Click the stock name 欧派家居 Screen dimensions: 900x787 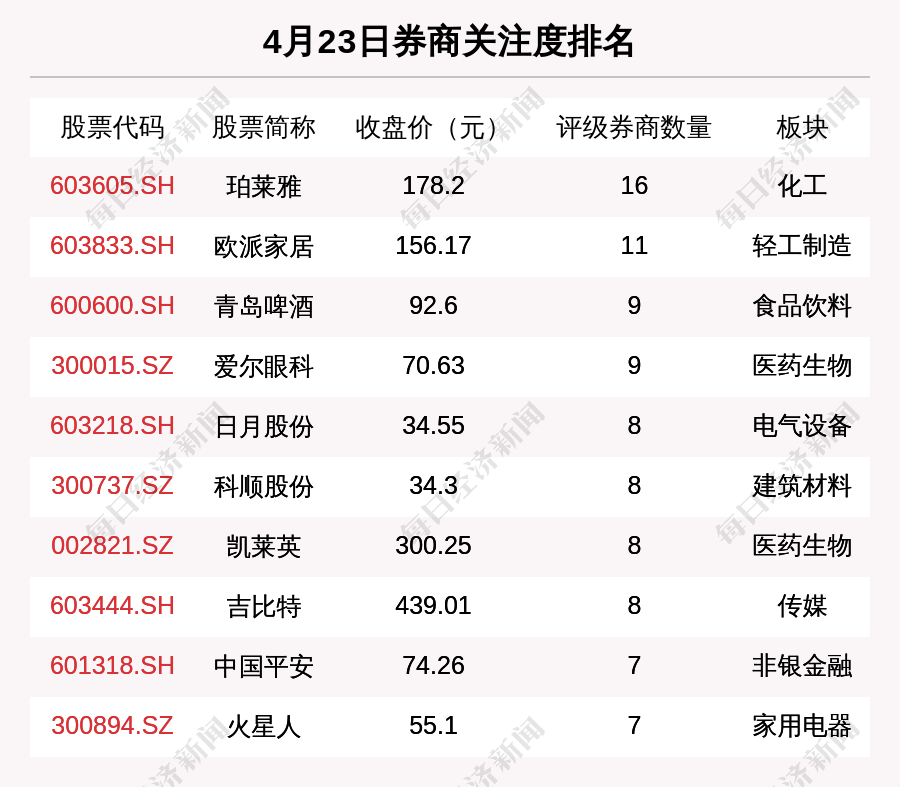point(263,247)
